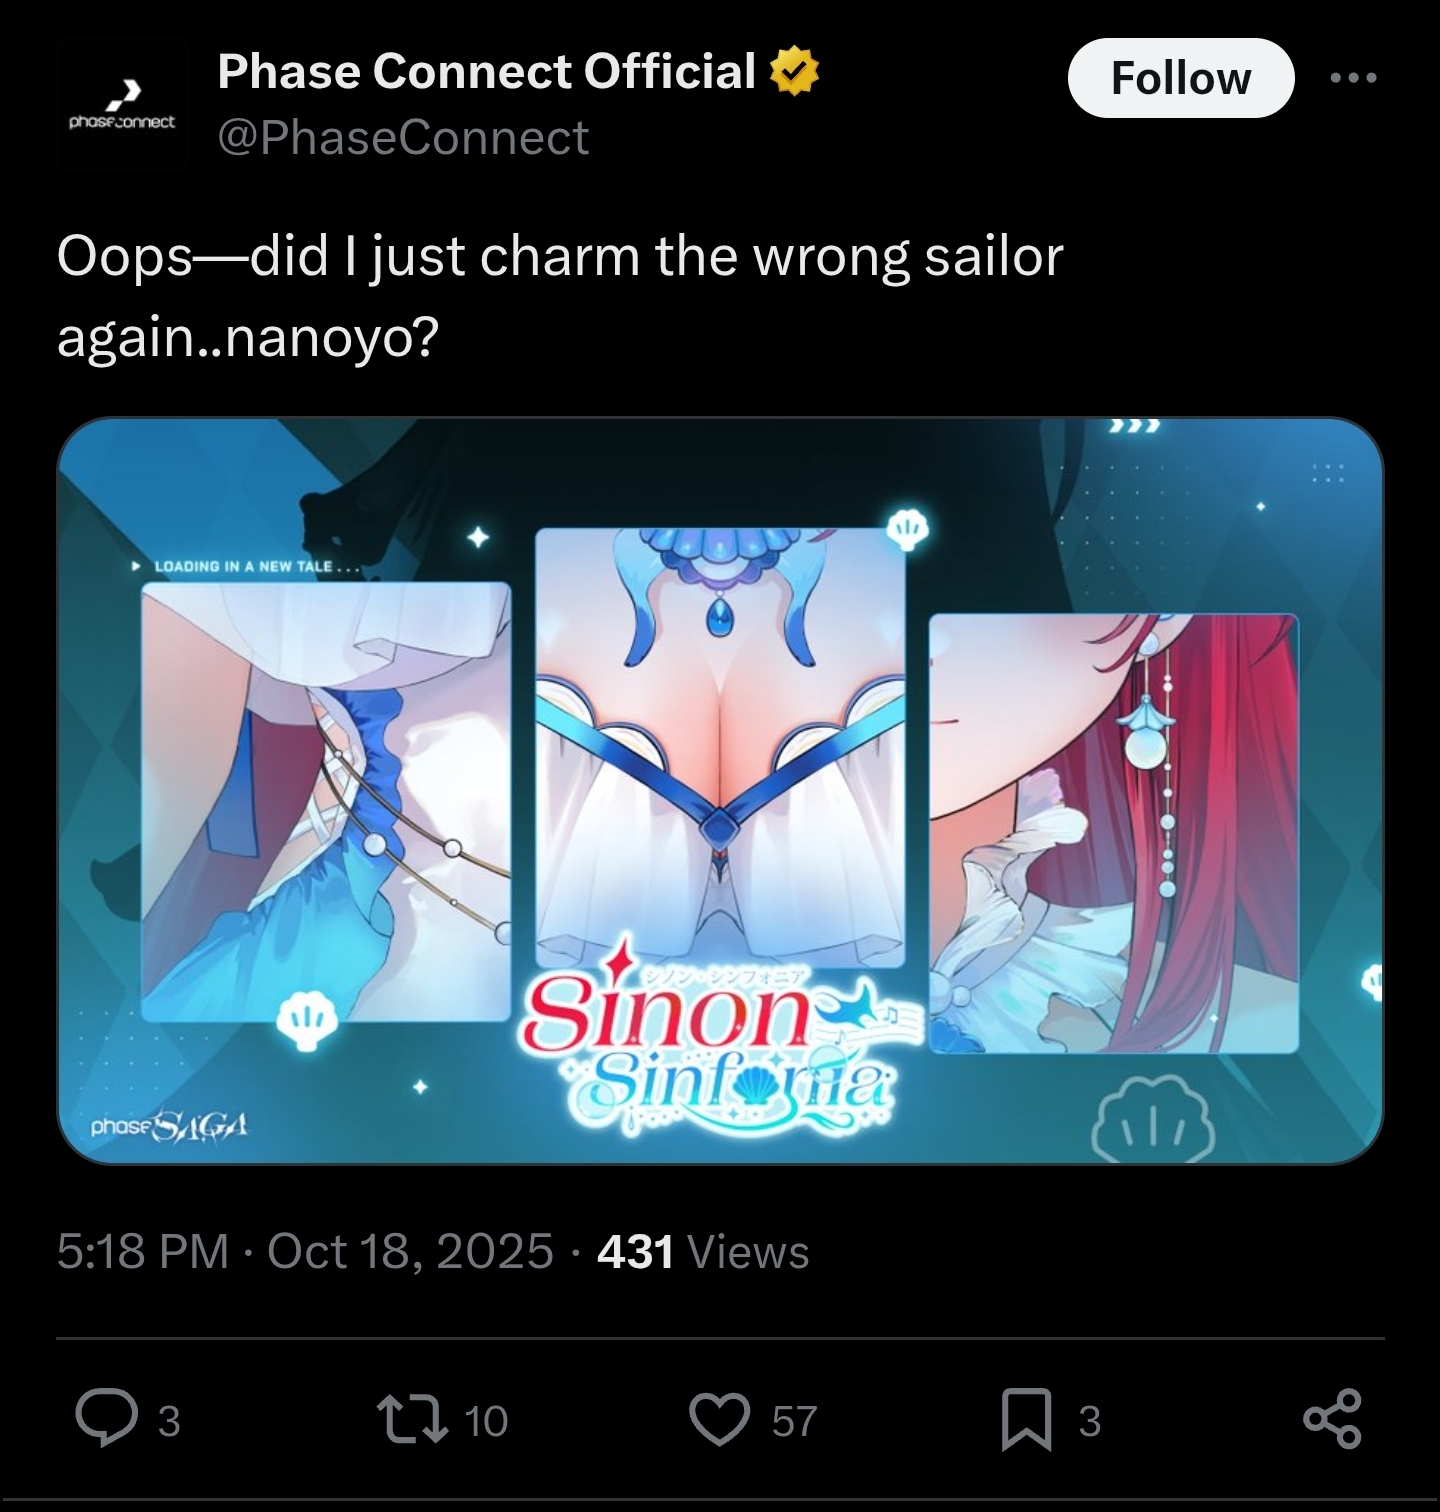Click the tweet text about charming sailor
This screenshot has width=1440, height=1512.
pyautogui.click(x=560, y=297)
